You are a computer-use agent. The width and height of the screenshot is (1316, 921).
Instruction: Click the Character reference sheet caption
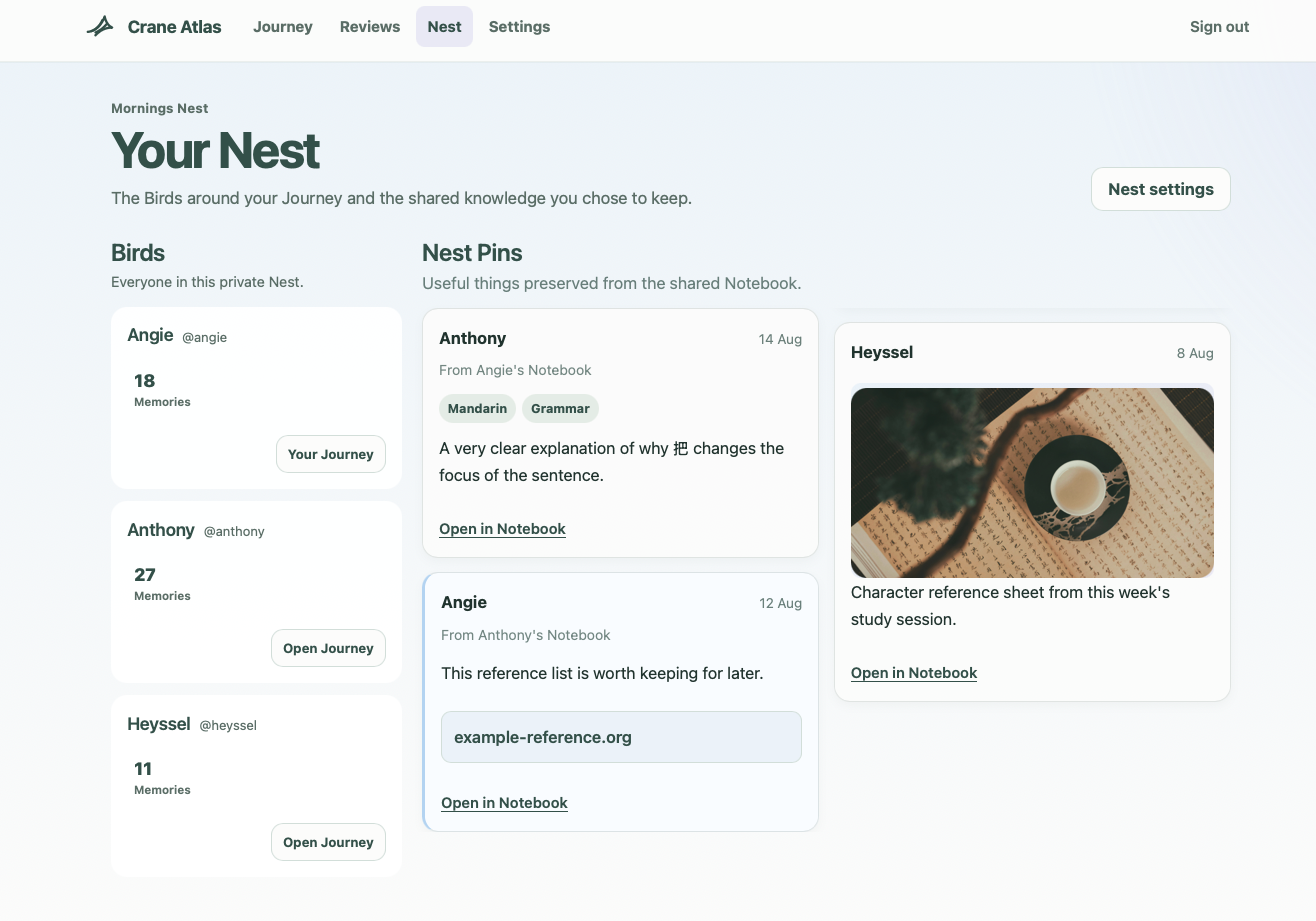pos(1010,606)
